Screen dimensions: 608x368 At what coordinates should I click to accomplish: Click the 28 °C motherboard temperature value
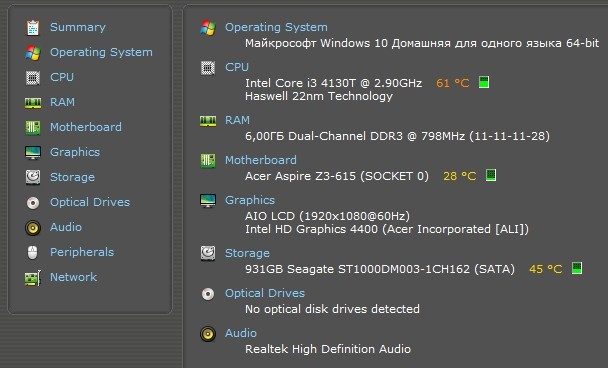pos(459,176)
